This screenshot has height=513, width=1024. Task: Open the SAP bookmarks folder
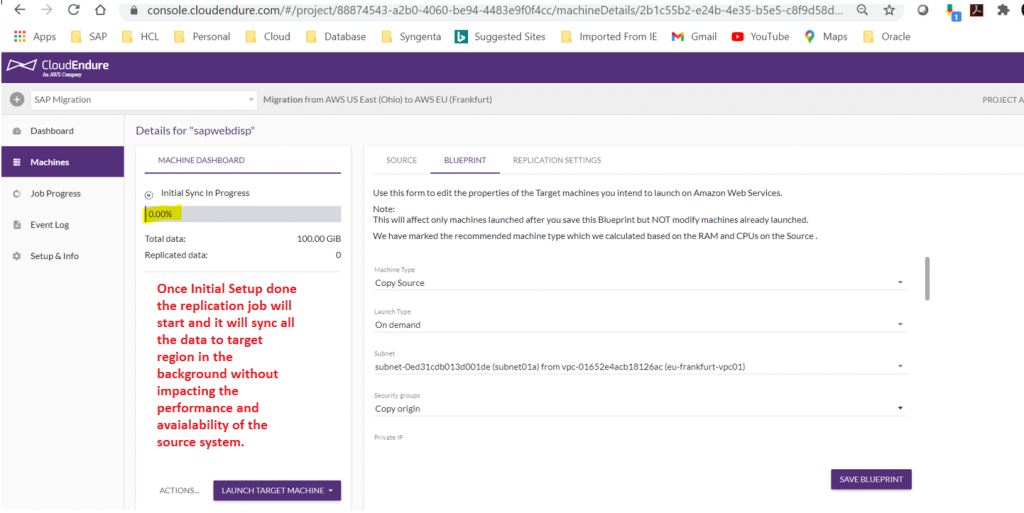point(88,37)
